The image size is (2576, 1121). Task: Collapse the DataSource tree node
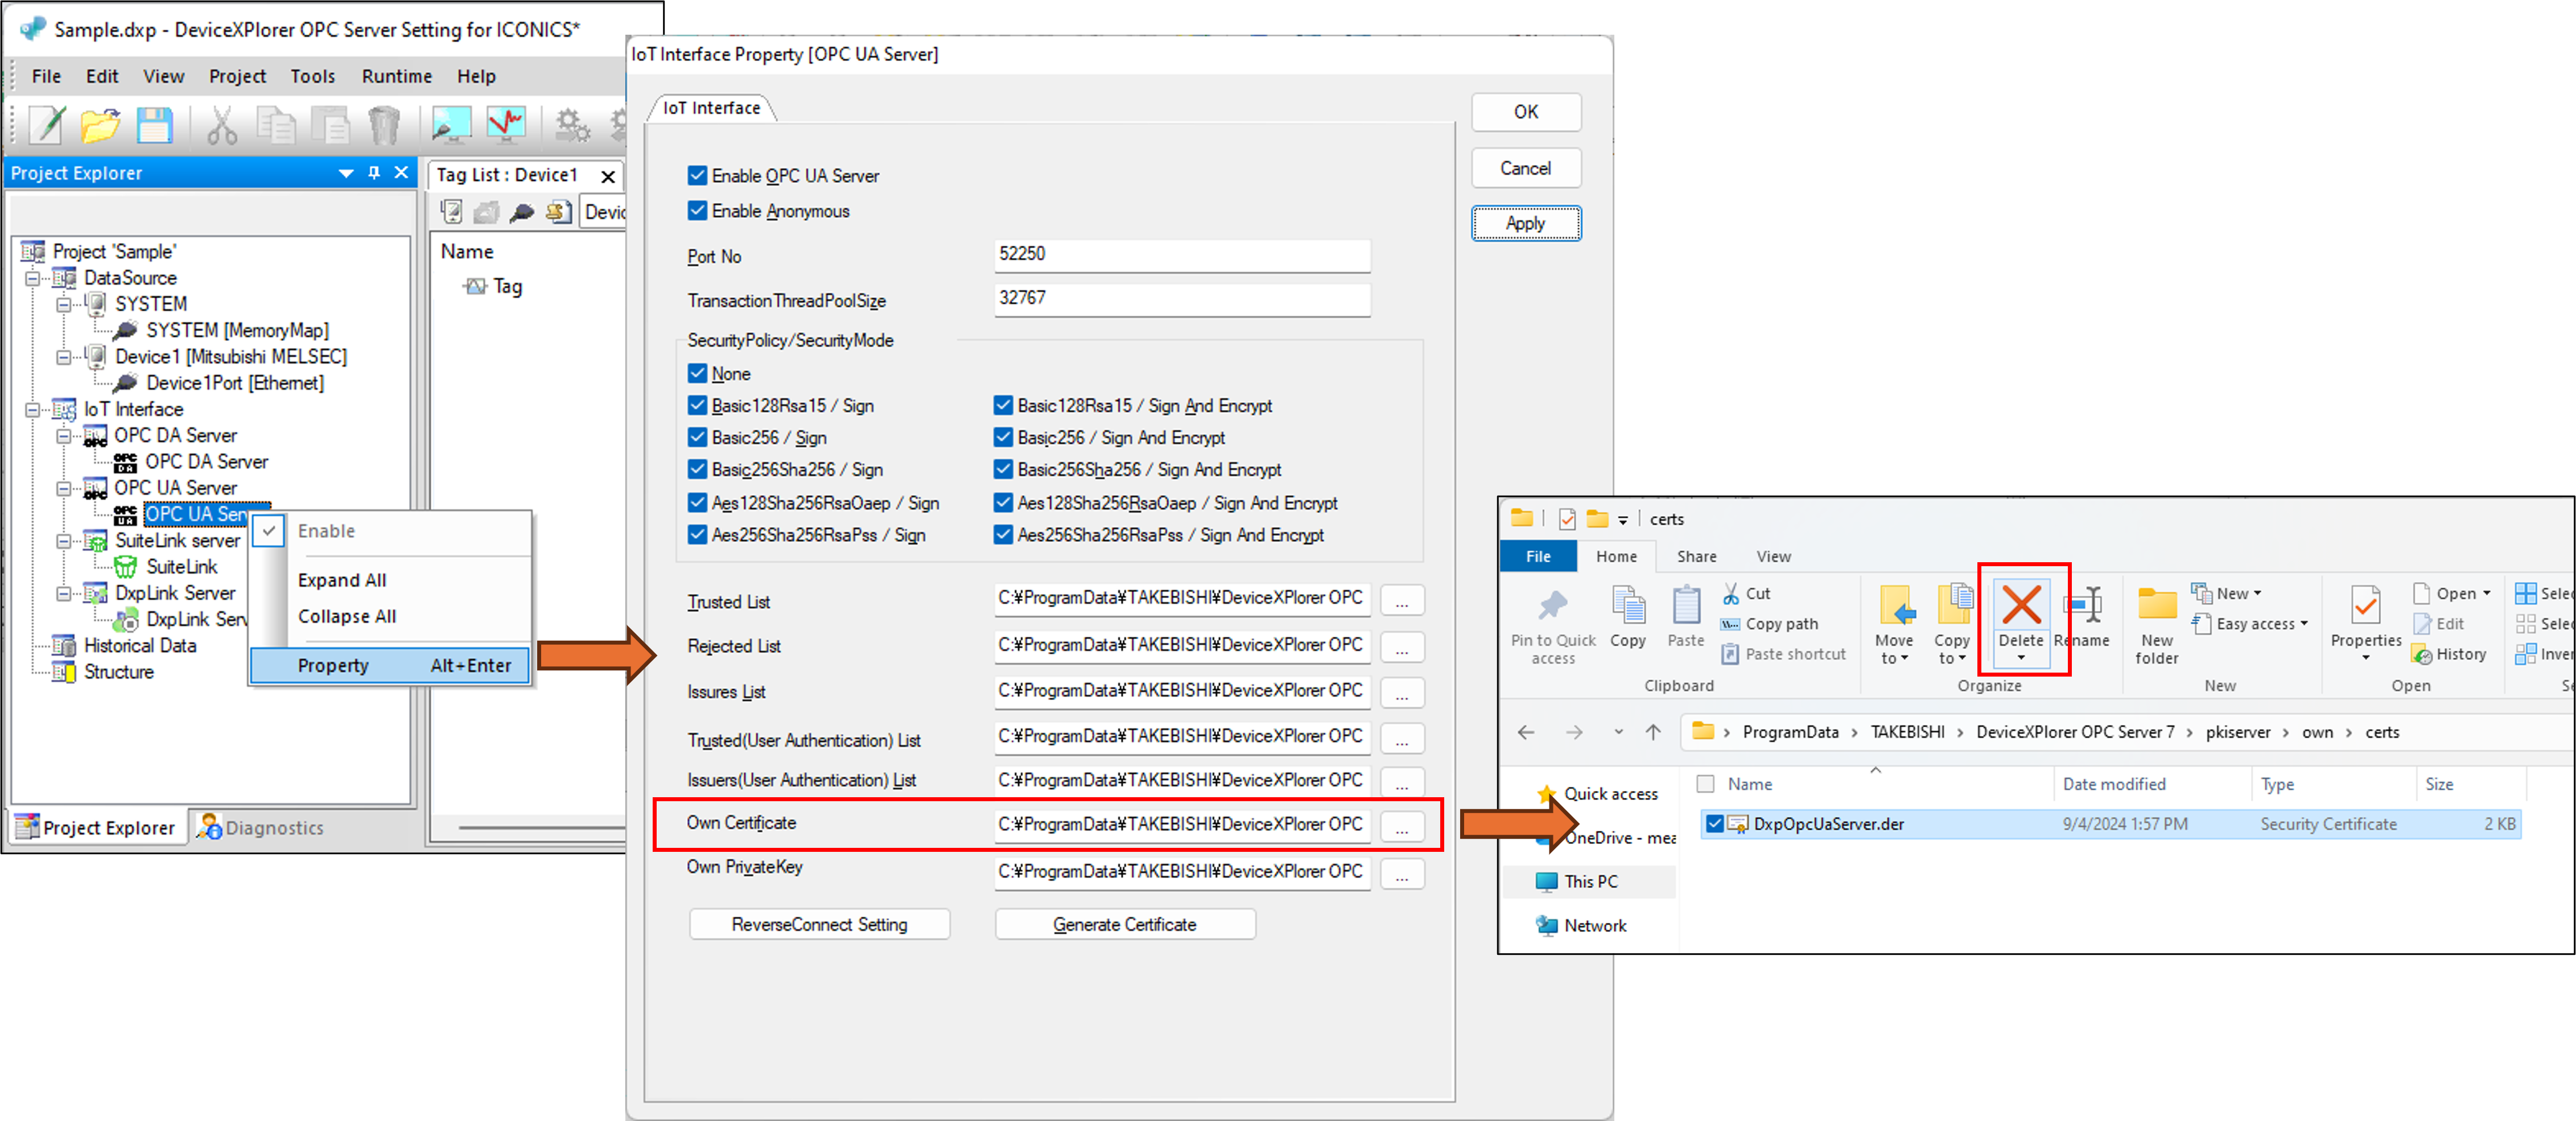pos(33,278)
